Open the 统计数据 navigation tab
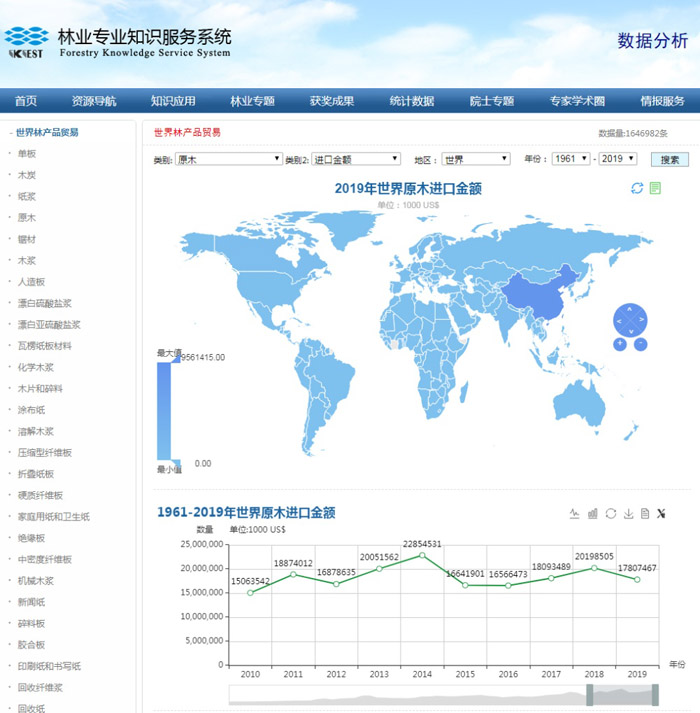Image resolution: width=700 pixels, height=713 pixels. (x=412, y=100)
